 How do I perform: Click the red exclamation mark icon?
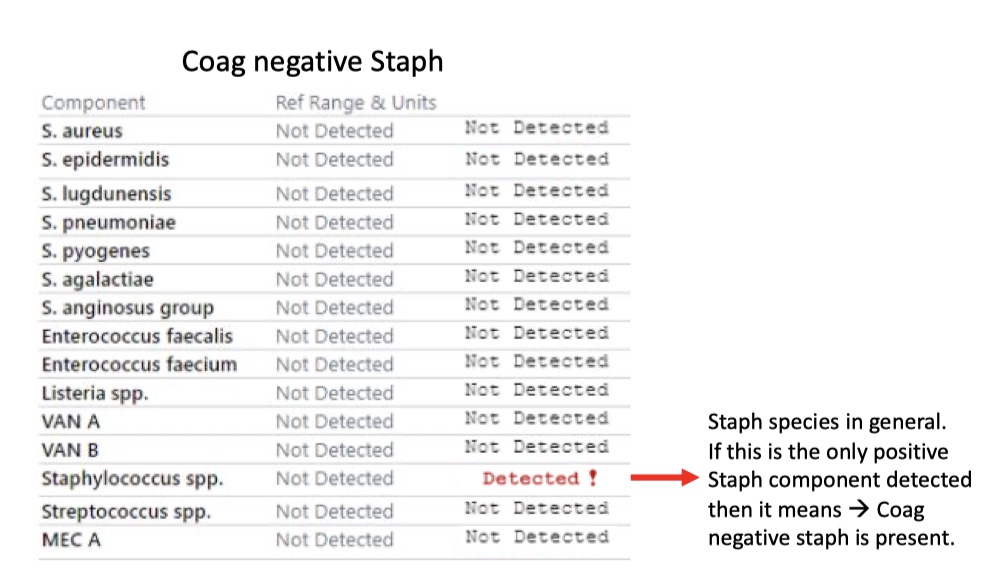tap(593, 478)
